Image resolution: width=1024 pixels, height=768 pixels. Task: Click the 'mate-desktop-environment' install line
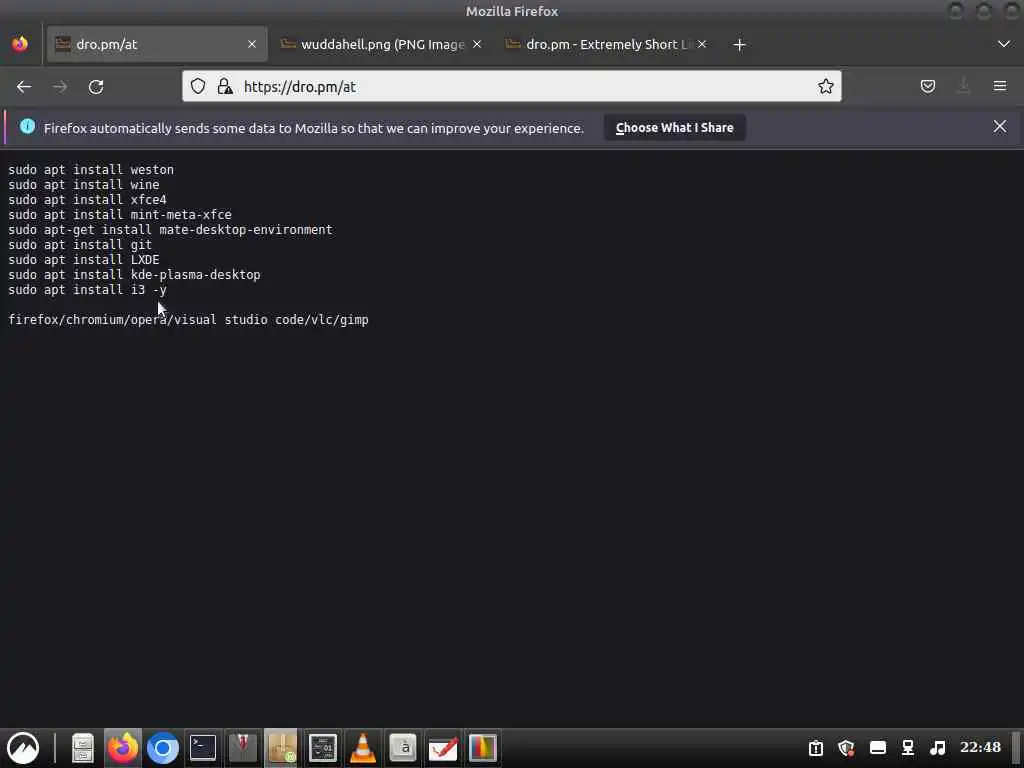170,230
